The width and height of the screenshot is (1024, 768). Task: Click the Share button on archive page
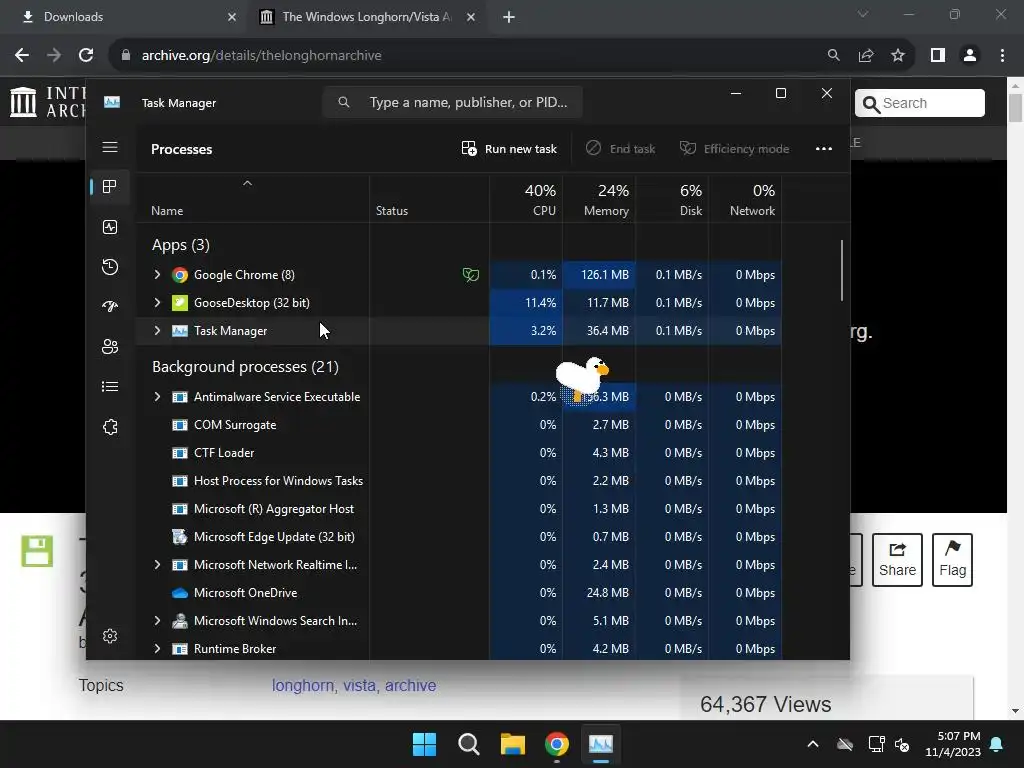coord(897,560)
